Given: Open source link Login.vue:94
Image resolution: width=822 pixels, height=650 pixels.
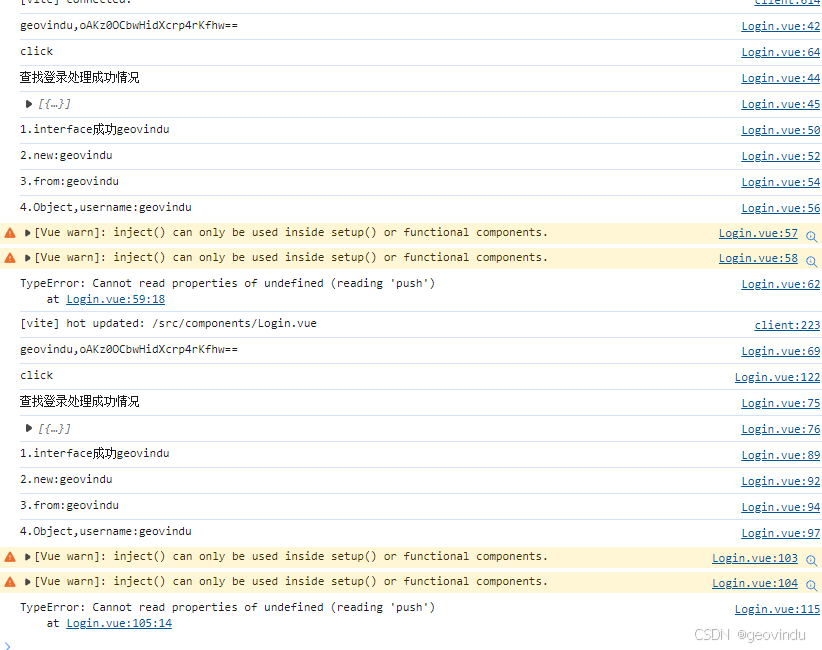Looking at the screenshot, I should click(x=781, y=507).
